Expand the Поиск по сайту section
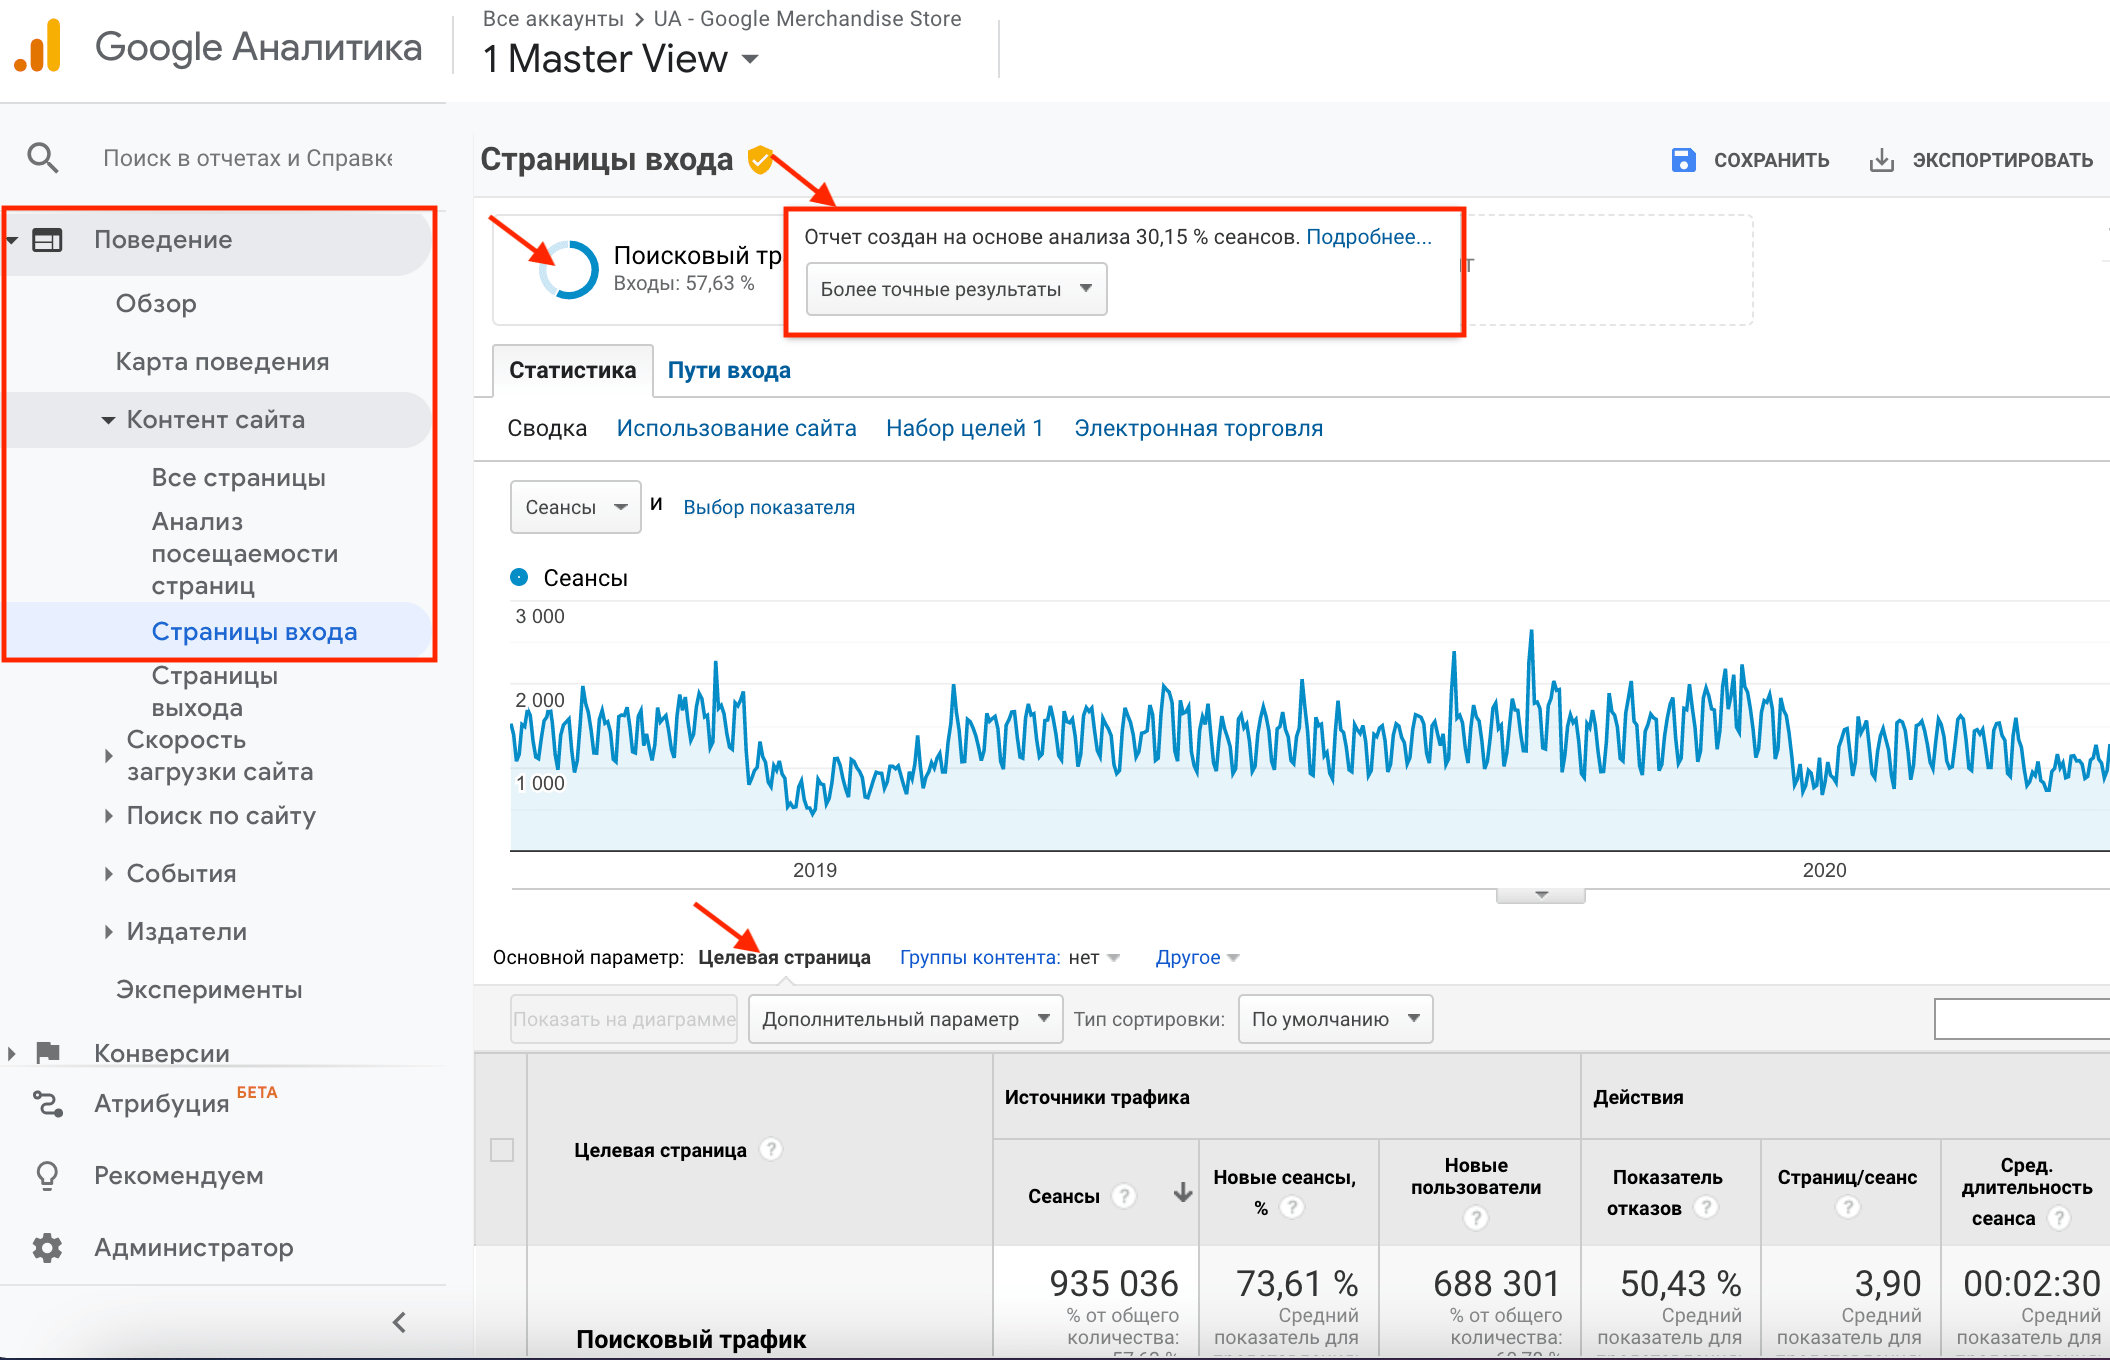 [108, 816]
